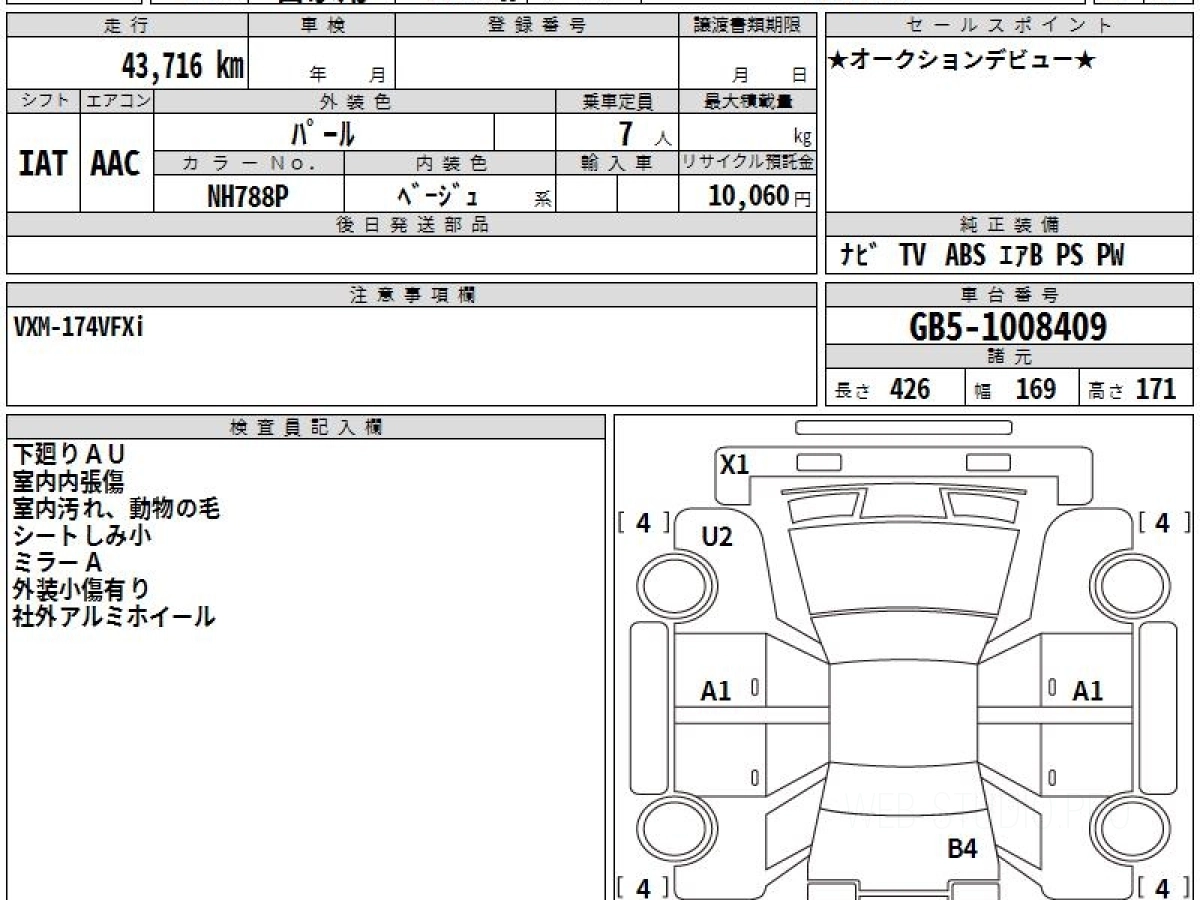Select the 最大積載量 header
The image size is (1200, 900).
click(748, 101)
